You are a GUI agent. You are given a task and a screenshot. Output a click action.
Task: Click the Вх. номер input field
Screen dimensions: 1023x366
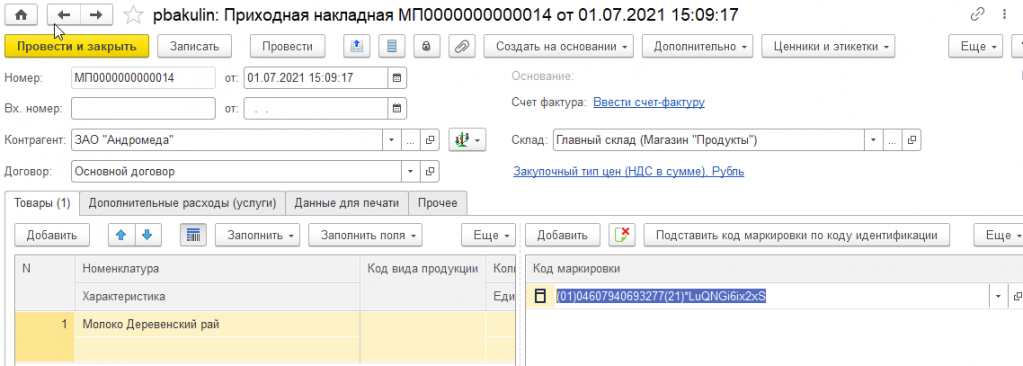click(143, 109)
